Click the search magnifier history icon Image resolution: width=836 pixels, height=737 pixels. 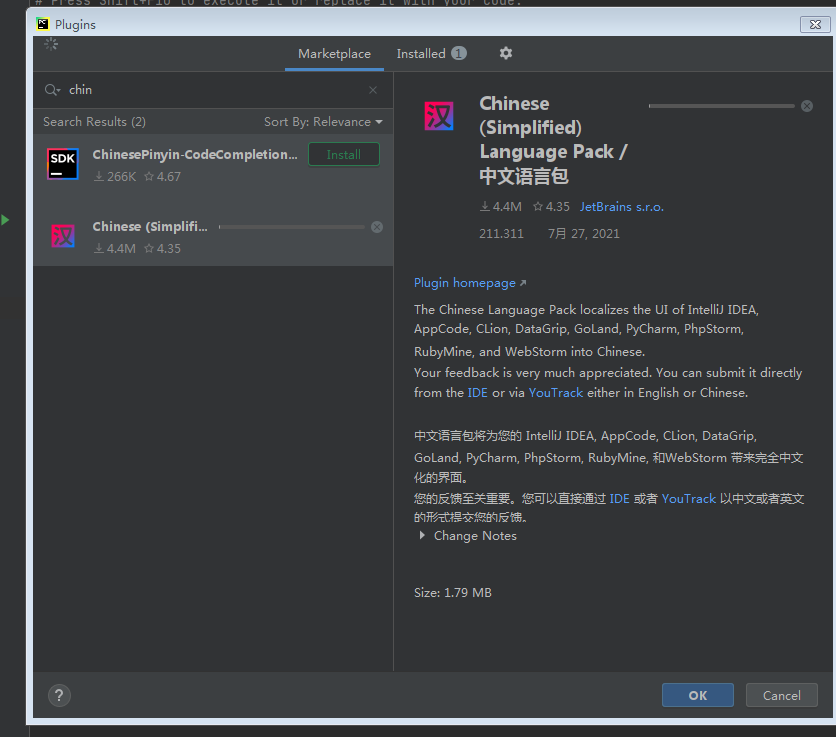pos(52,90)
